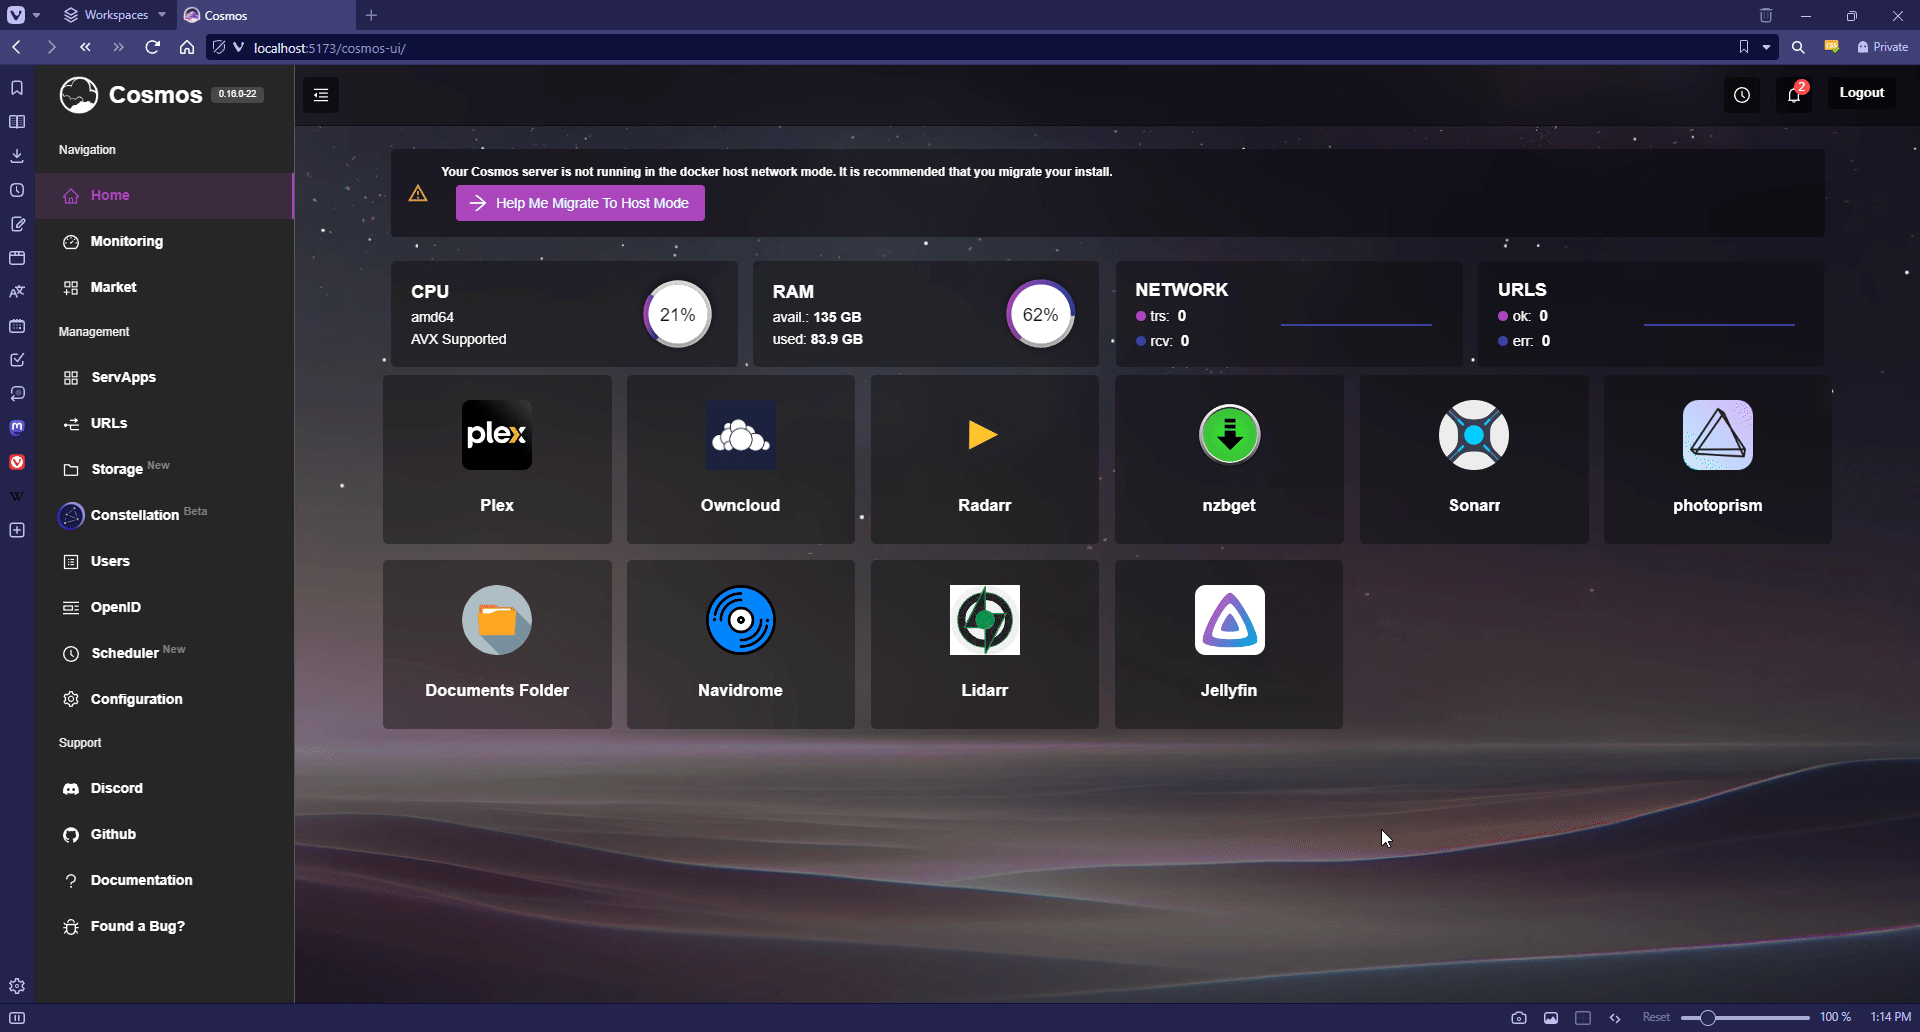This screenshot has width=1920, height=1032.
Task: Toggle the side panel visibility in status bar
Action: [x=17, y=1018]
